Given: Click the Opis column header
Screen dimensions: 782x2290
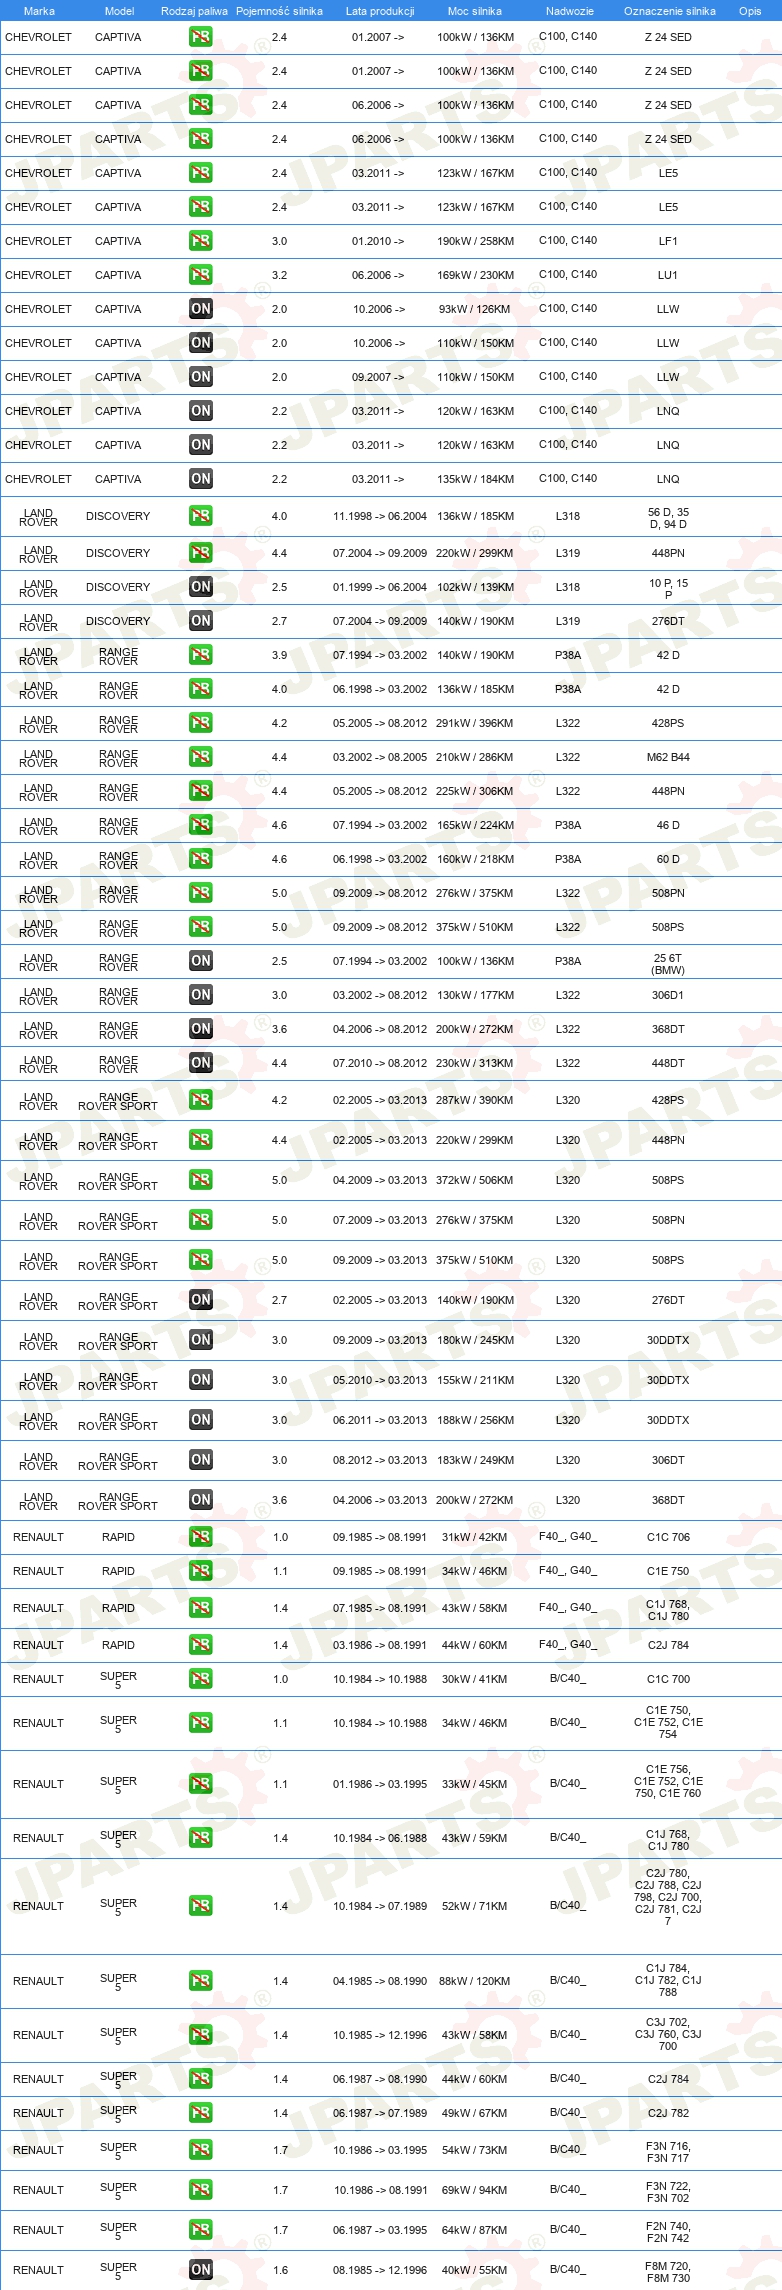Looking at the screenshot, I should 750,11.
